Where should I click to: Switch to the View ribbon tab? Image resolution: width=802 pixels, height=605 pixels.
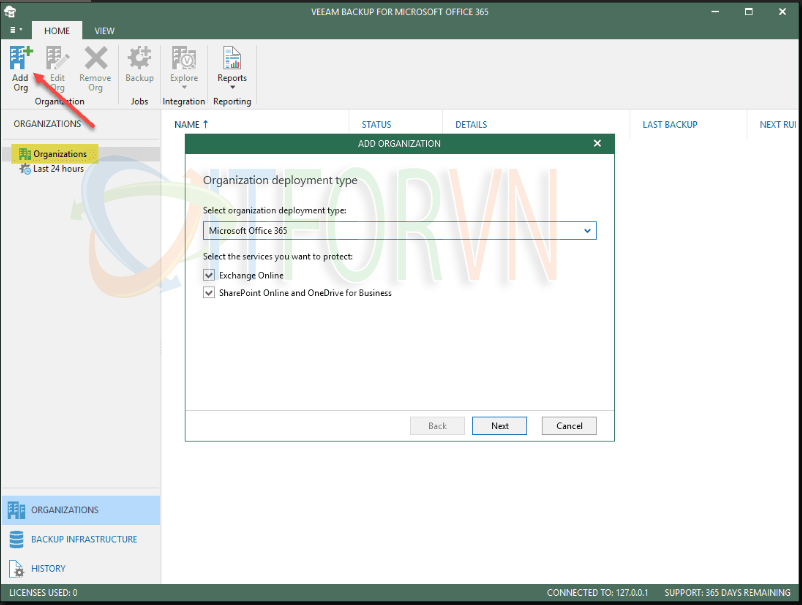coord(104,31)
